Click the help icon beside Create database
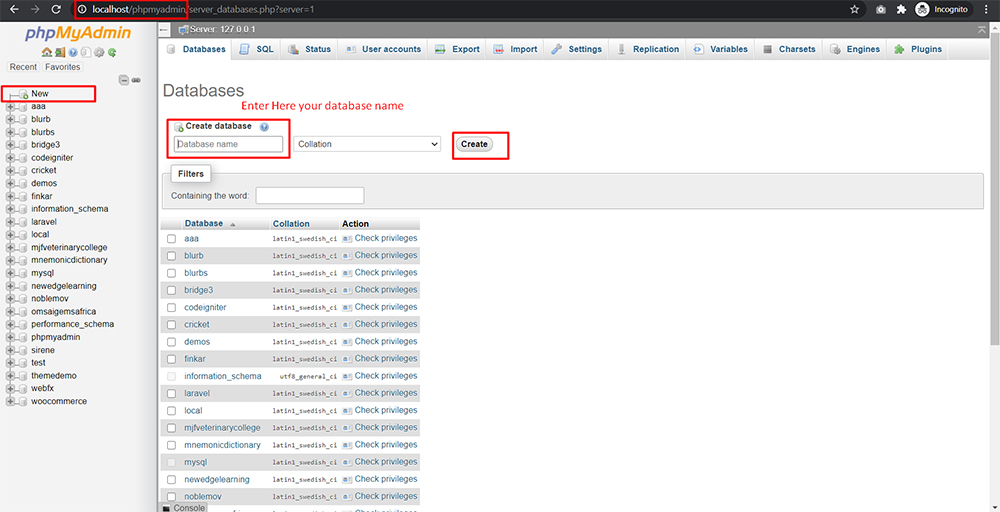This screenshot has width=1000, height=512. (264, 127)
